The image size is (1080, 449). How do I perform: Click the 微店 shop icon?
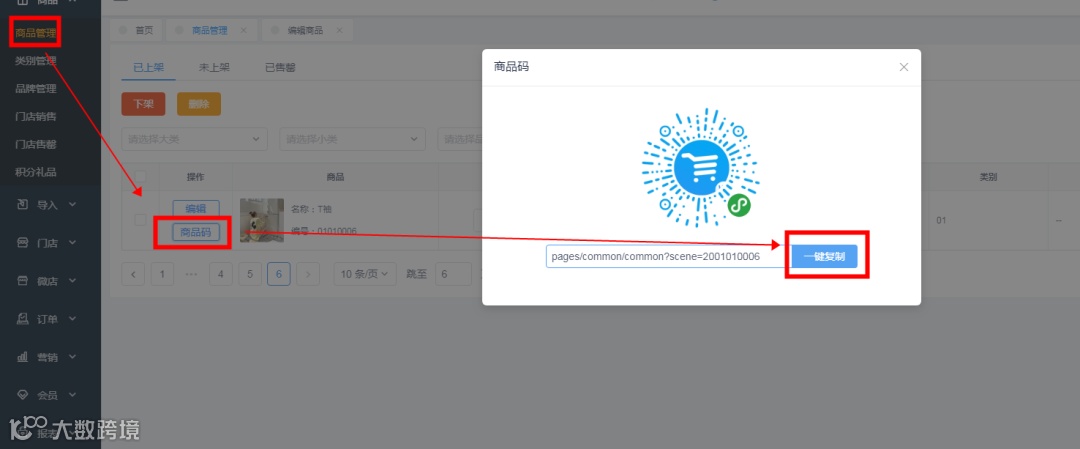(x=22, y=280)
